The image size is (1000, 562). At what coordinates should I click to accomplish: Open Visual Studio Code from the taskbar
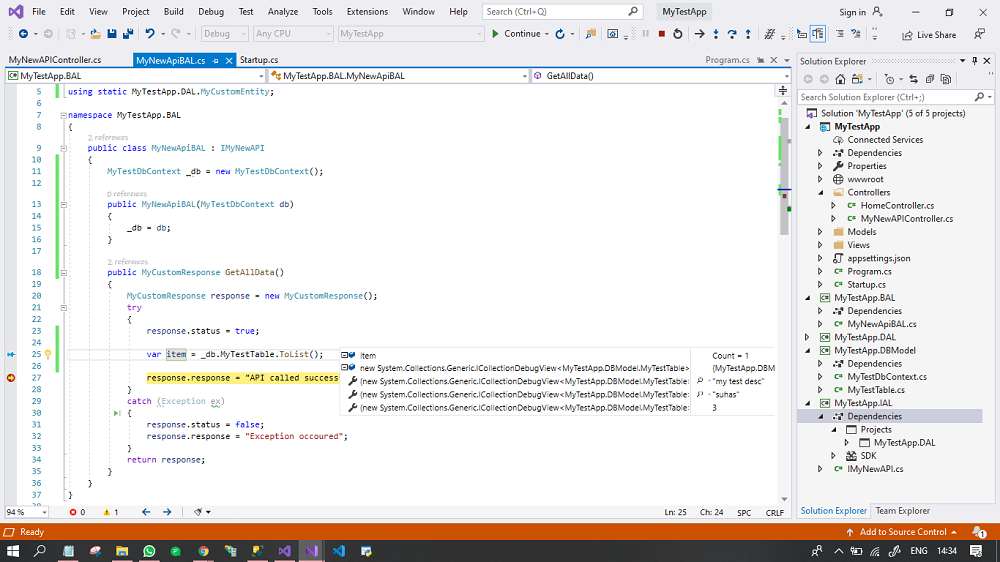pyautogui.click(x=339, y=551)
